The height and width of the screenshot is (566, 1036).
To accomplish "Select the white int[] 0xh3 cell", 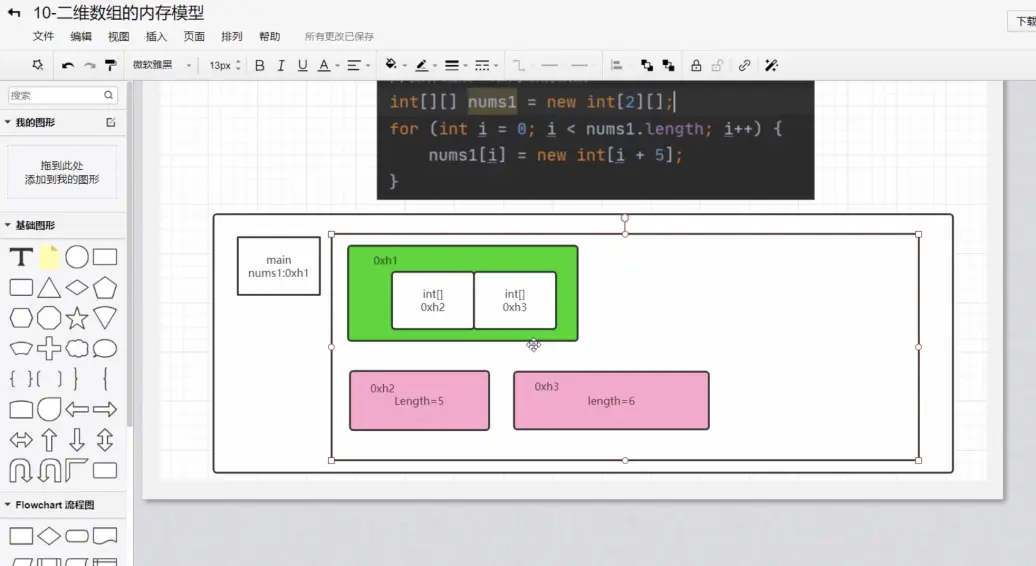I will (x=515, y=301).
